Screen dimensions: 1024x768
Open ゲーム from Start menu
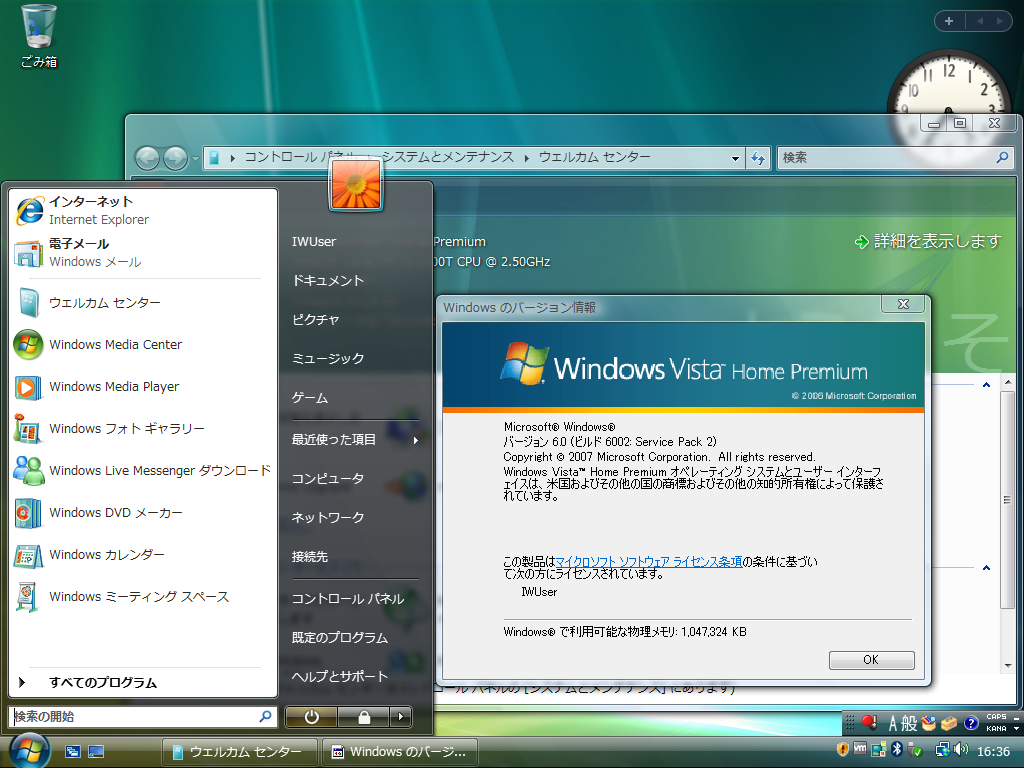click(356, 398)
